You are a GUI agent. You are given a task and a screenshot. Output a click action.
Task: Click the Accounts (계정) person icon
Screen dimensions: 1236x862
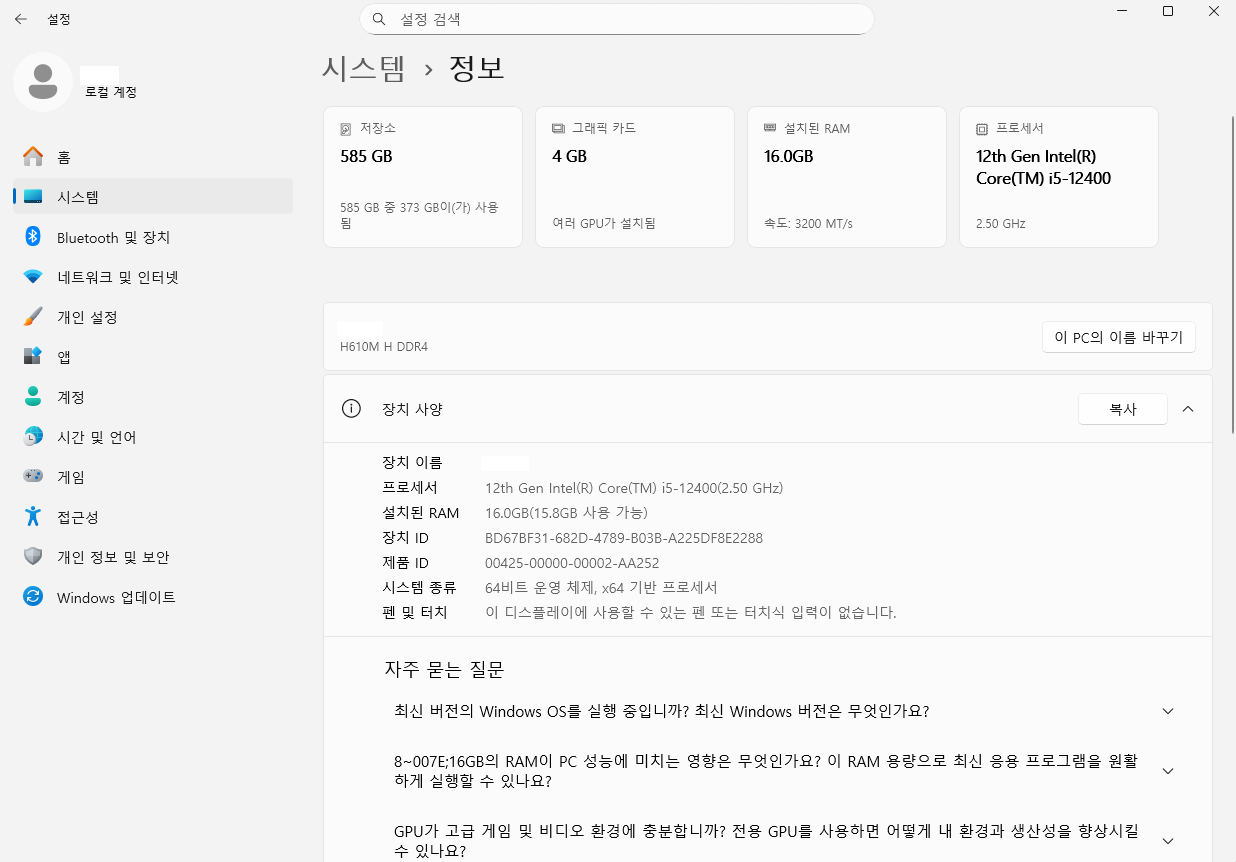(33, 397)
